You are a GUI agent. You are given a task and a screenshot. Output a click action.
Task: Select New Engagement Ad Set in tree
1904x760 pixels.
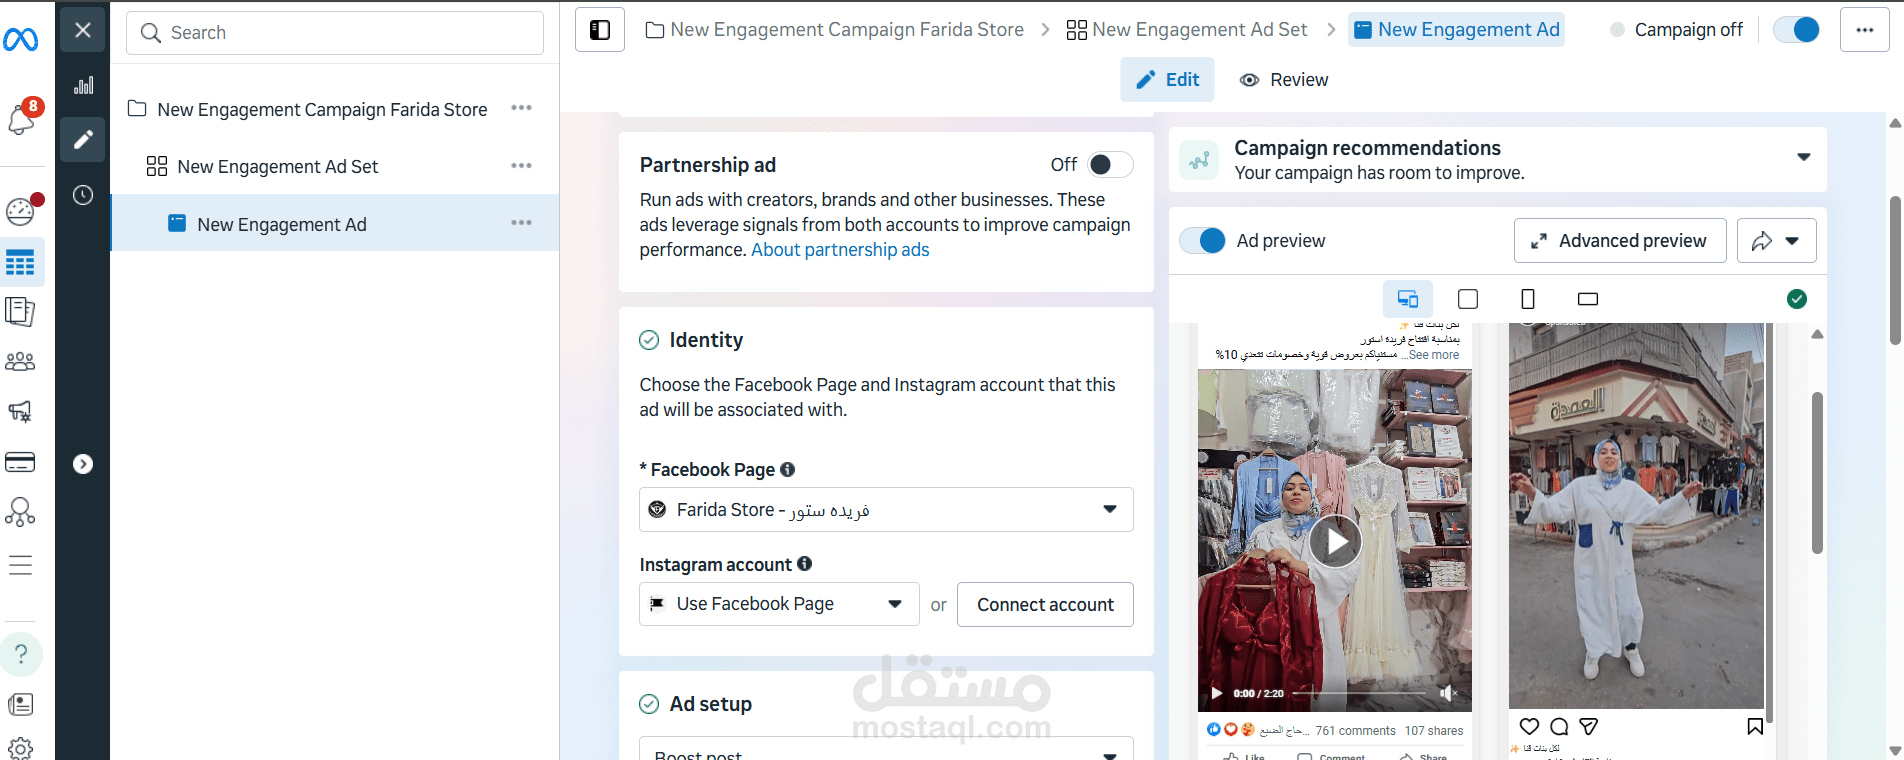pyautogui.click(x=277, y=167)
